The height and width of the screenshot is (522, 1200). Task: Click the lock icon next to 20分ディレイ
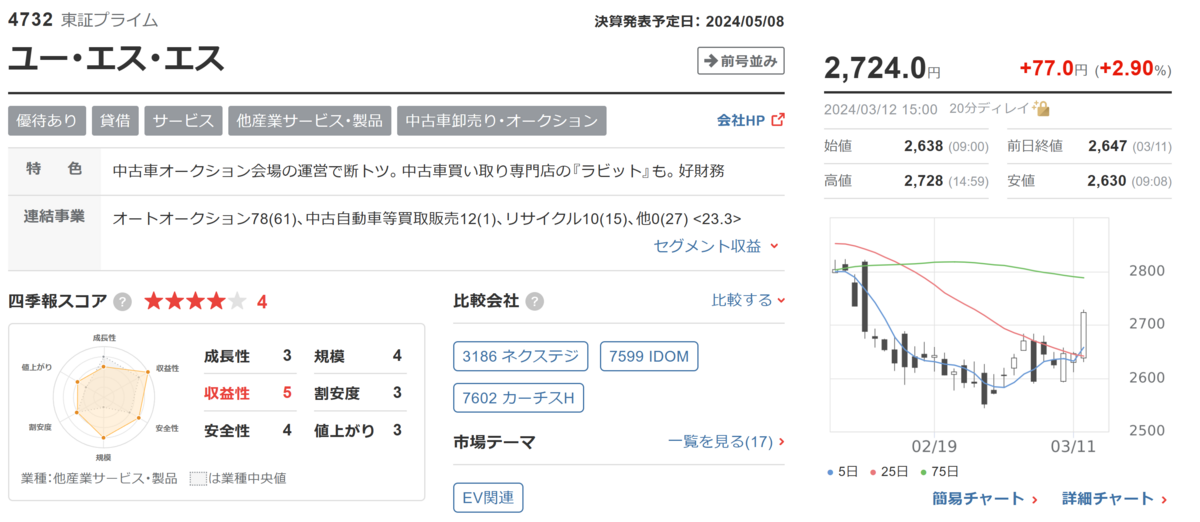1042,109
